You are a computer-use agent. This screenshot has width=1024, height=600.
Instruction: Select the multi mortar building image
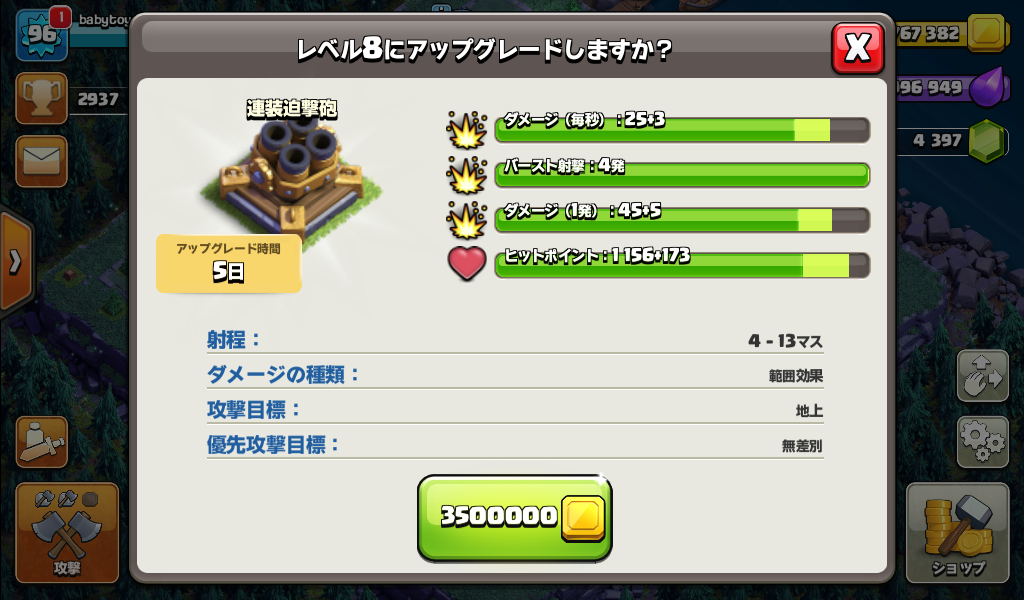pyautogui.click(x=292, y=176)
